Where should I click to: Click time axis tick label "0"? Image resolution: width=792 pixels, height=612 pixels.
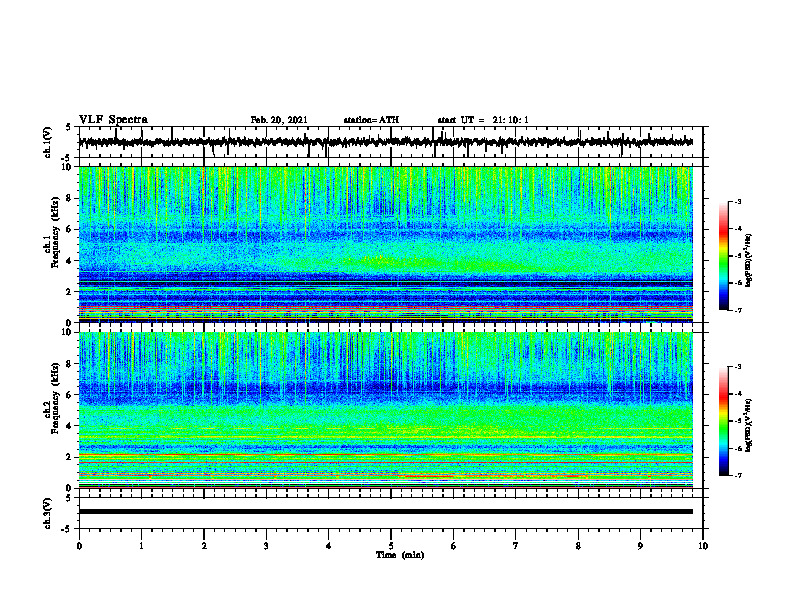click(79, 546)
